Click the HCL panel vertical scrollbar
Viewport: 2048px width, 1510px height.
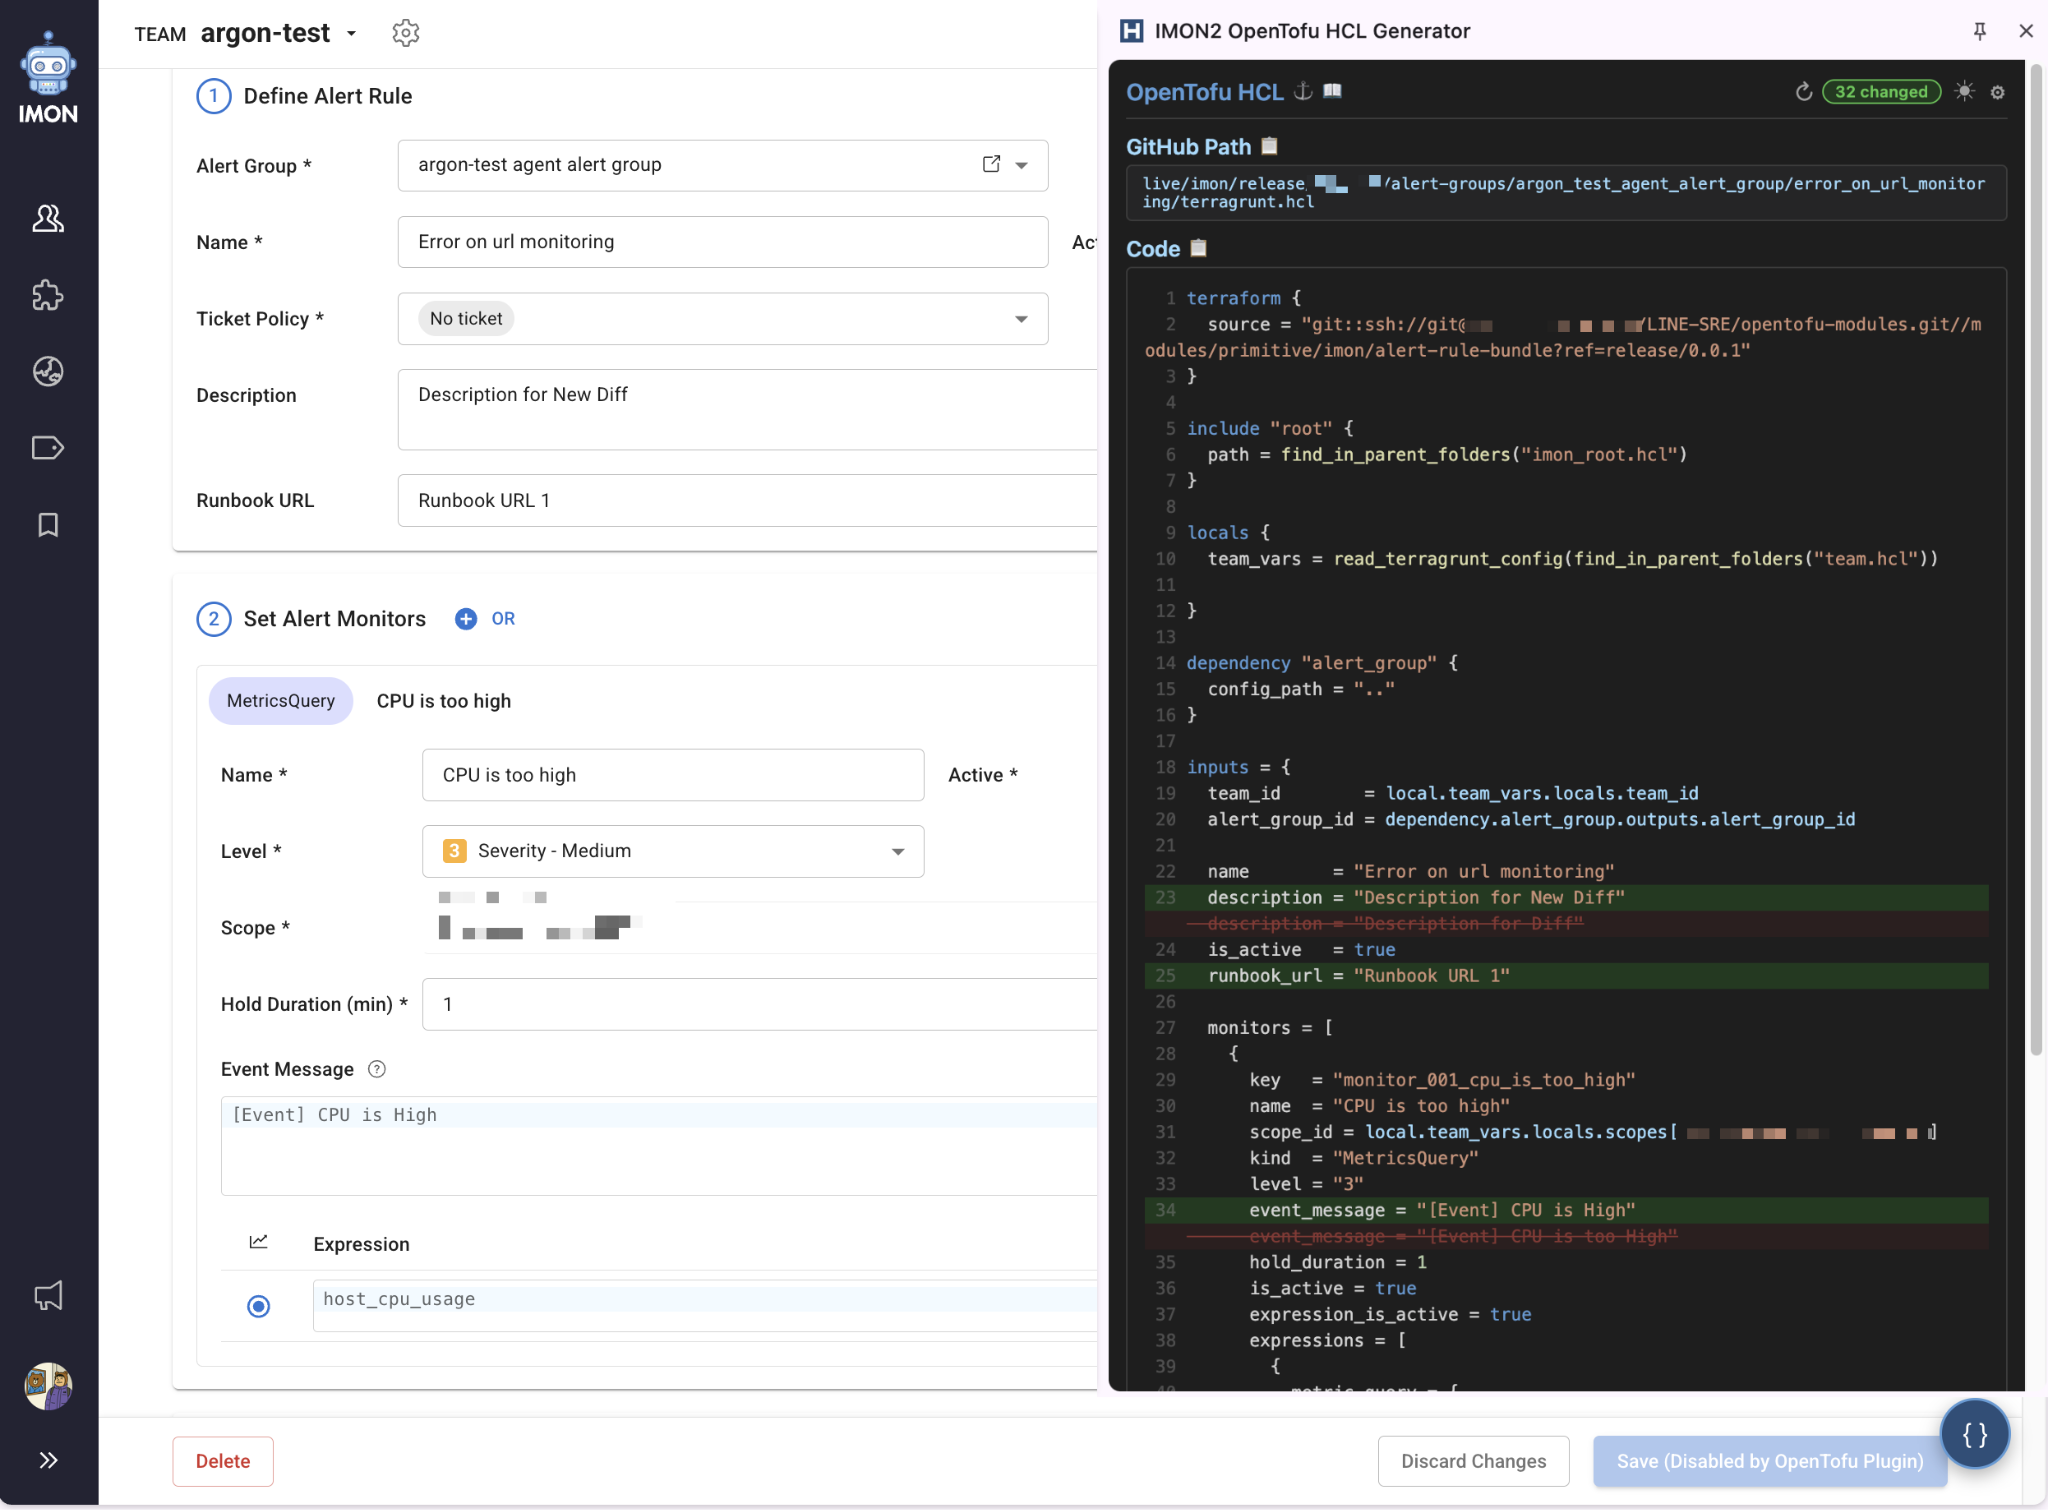(x=2035, y=560)
